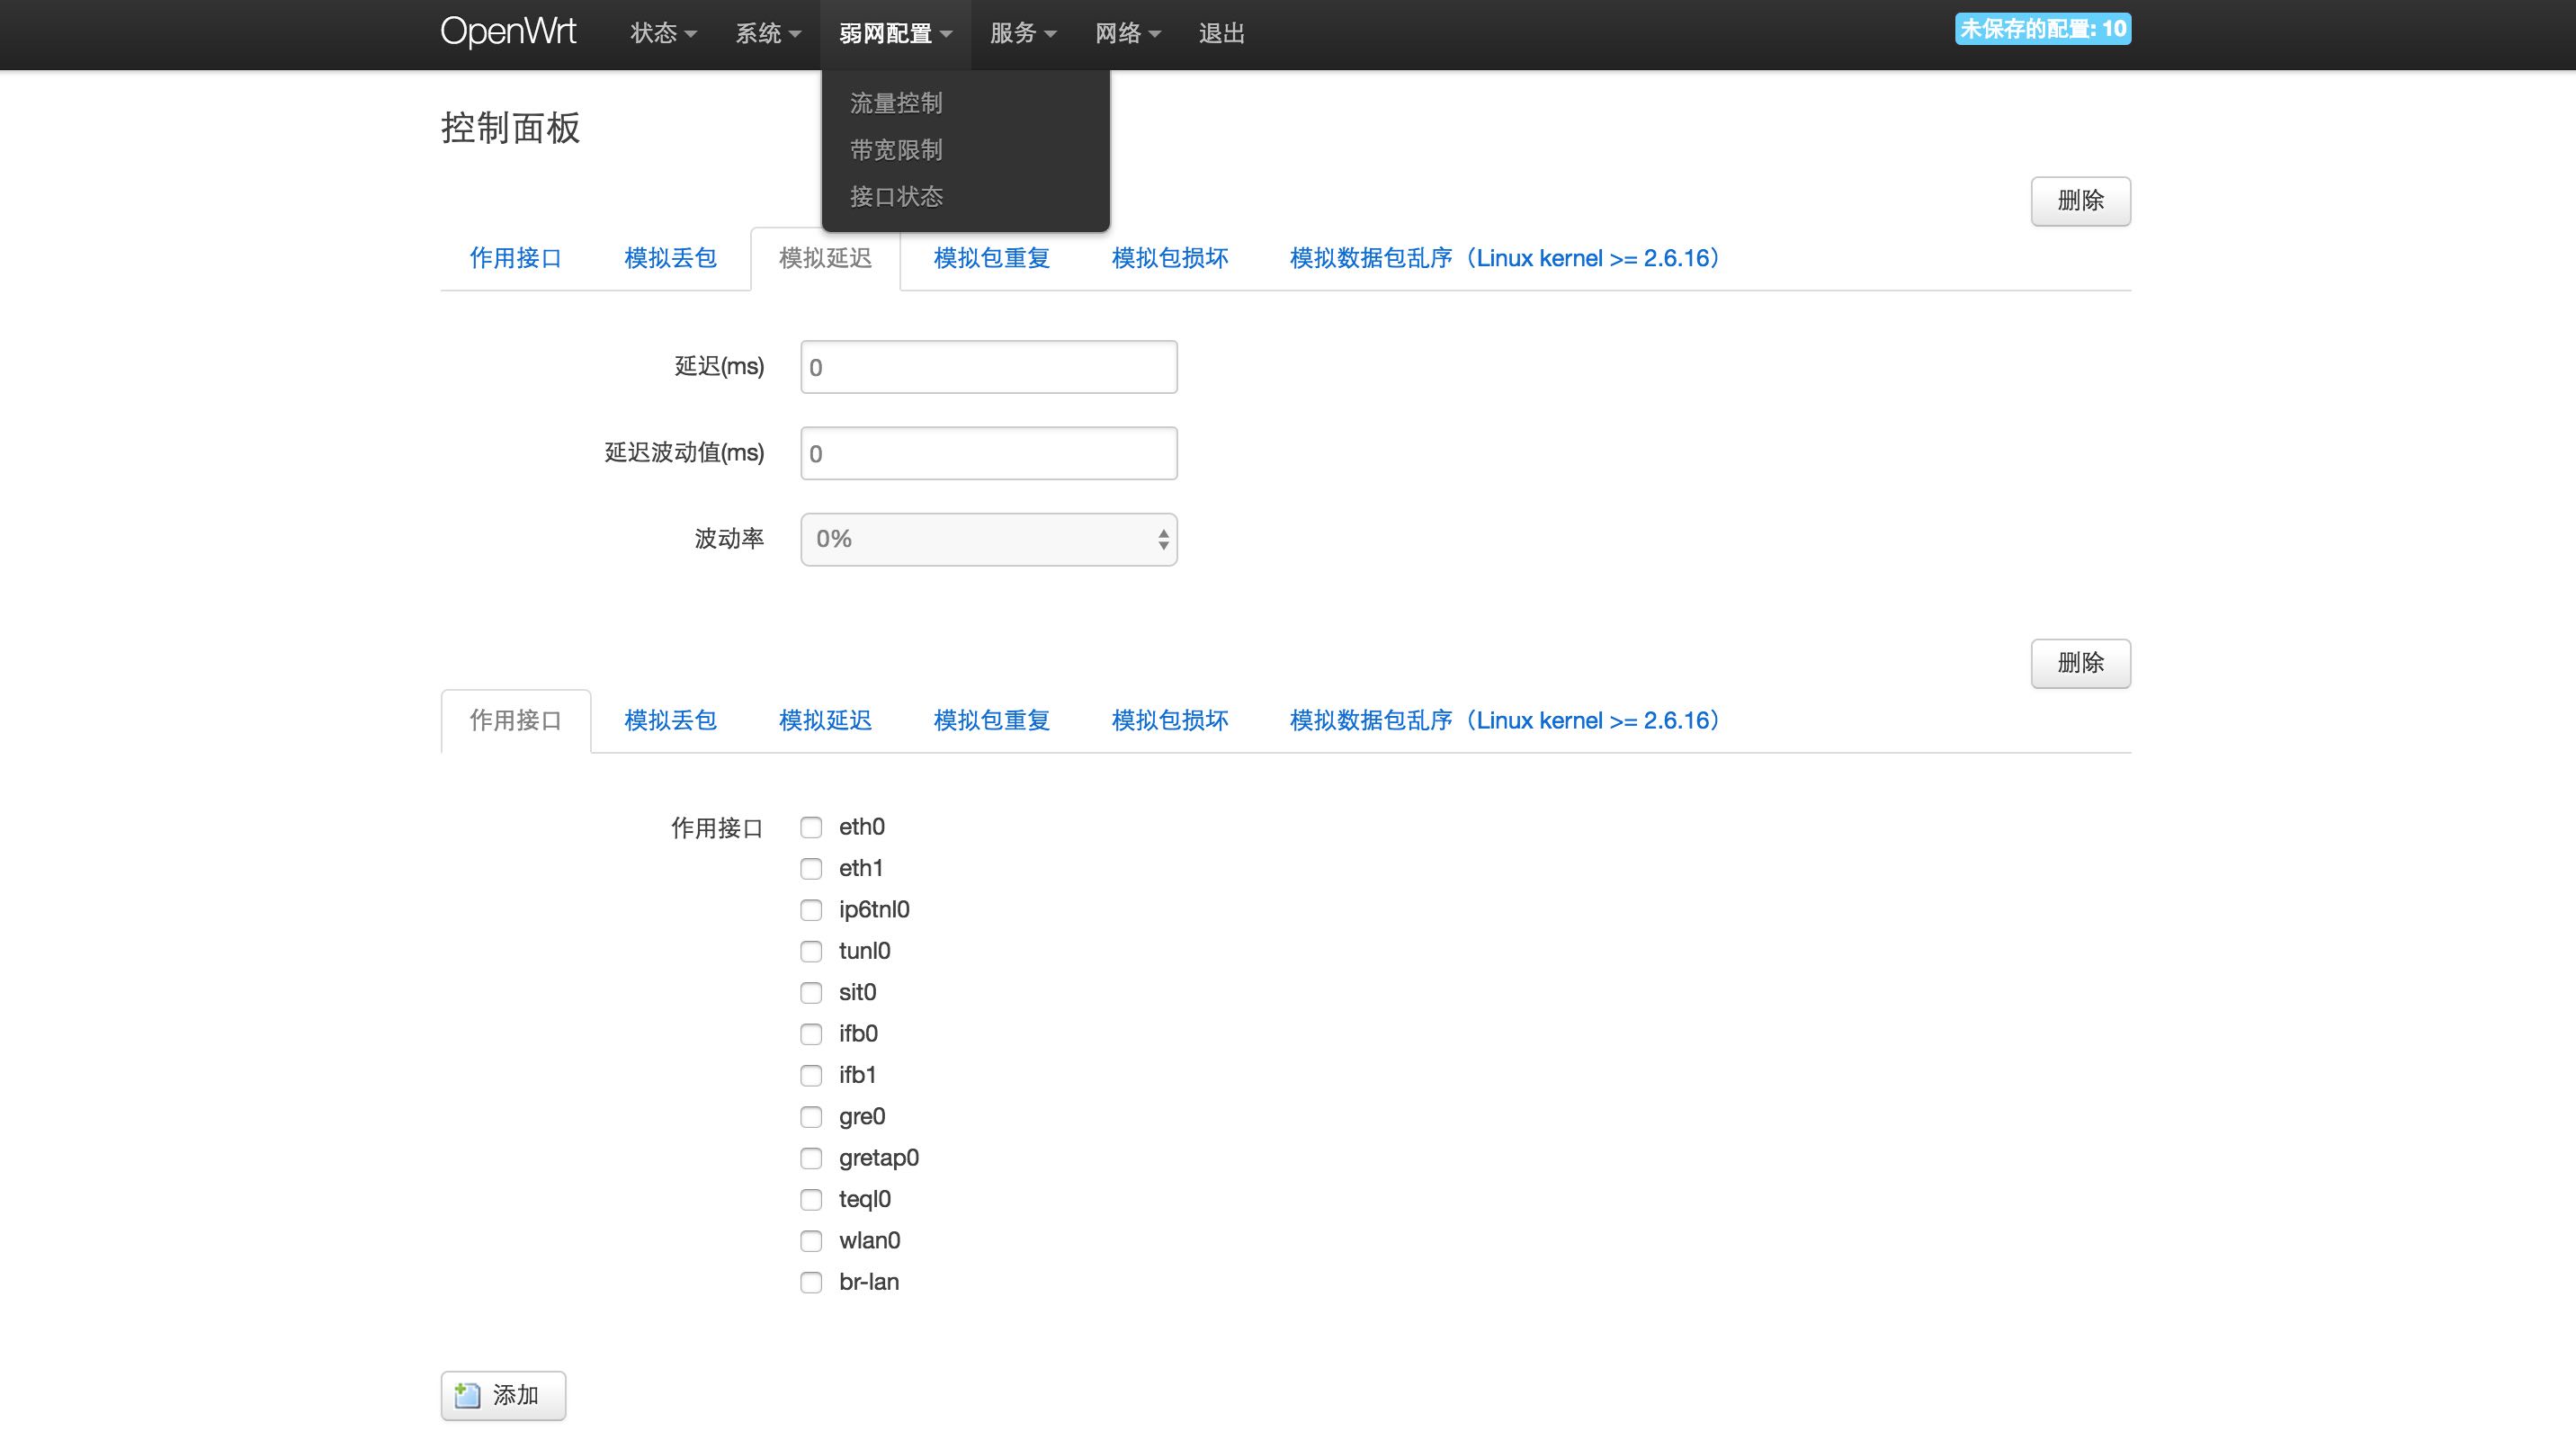Enable the eth0 interface checkbox
The image size is (2576, 1449).
tap(811, 827)
